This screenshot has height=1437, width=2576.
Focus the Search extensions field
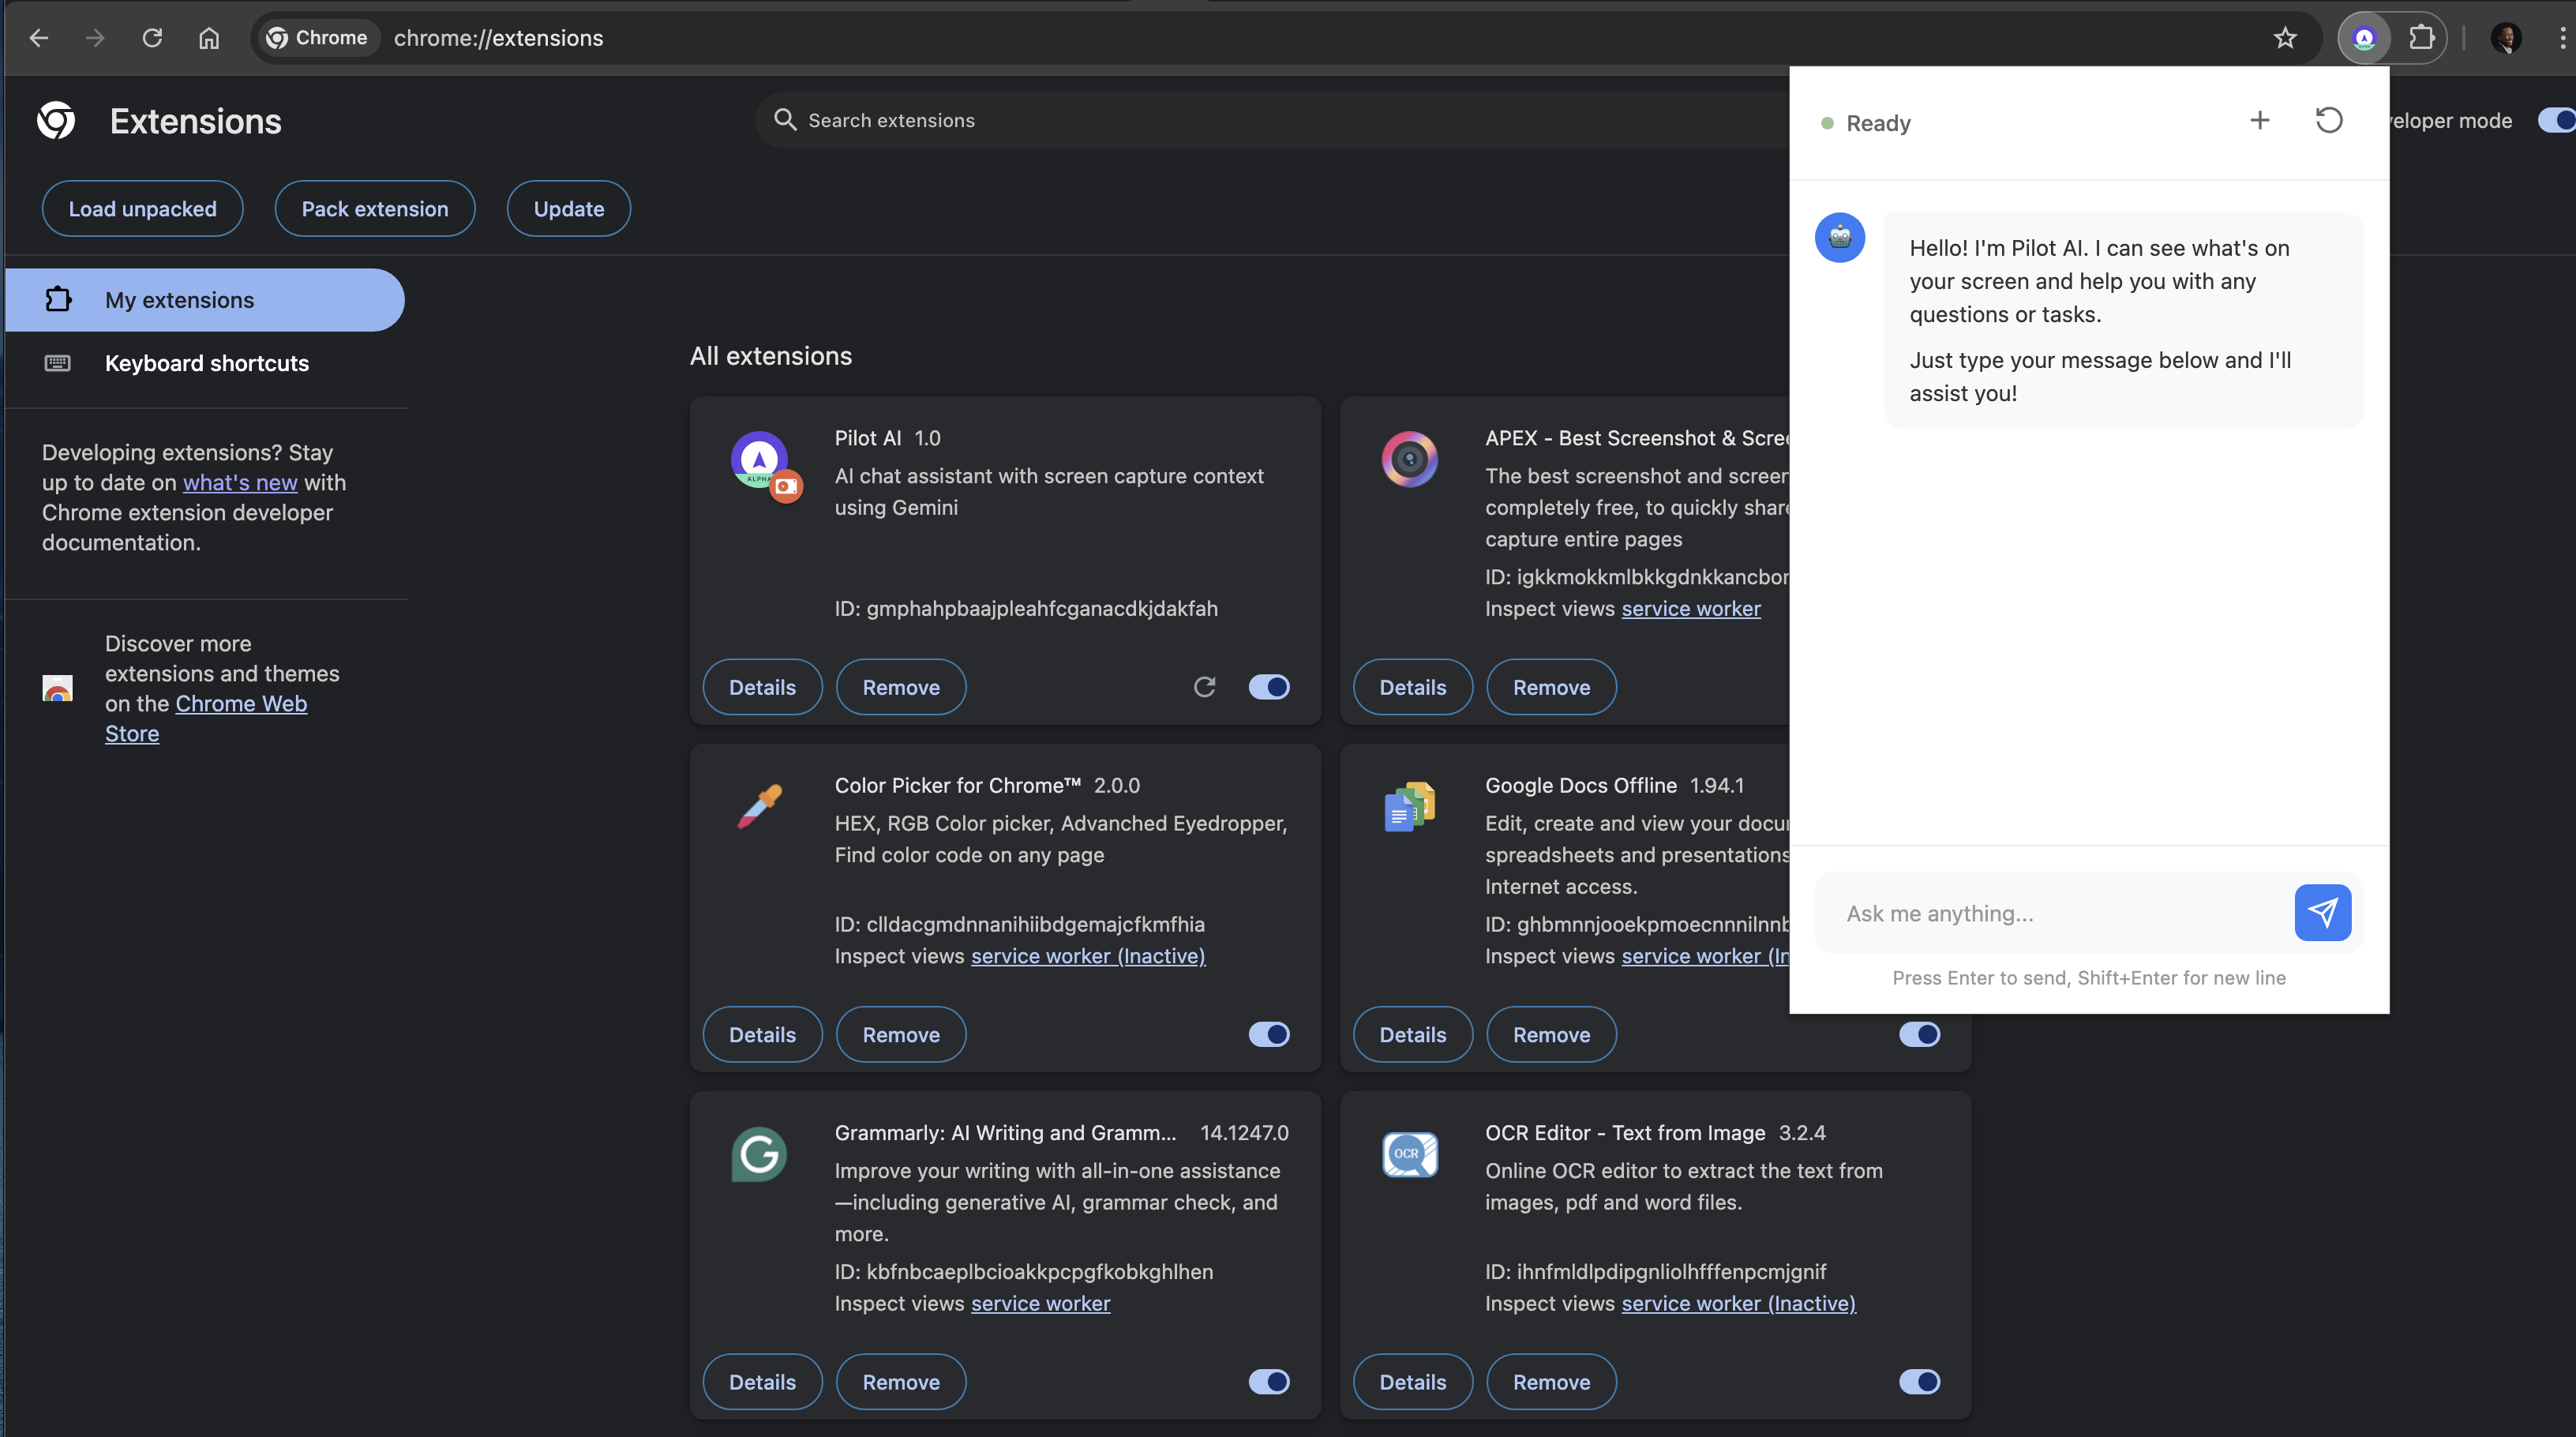pos(1270,120)
